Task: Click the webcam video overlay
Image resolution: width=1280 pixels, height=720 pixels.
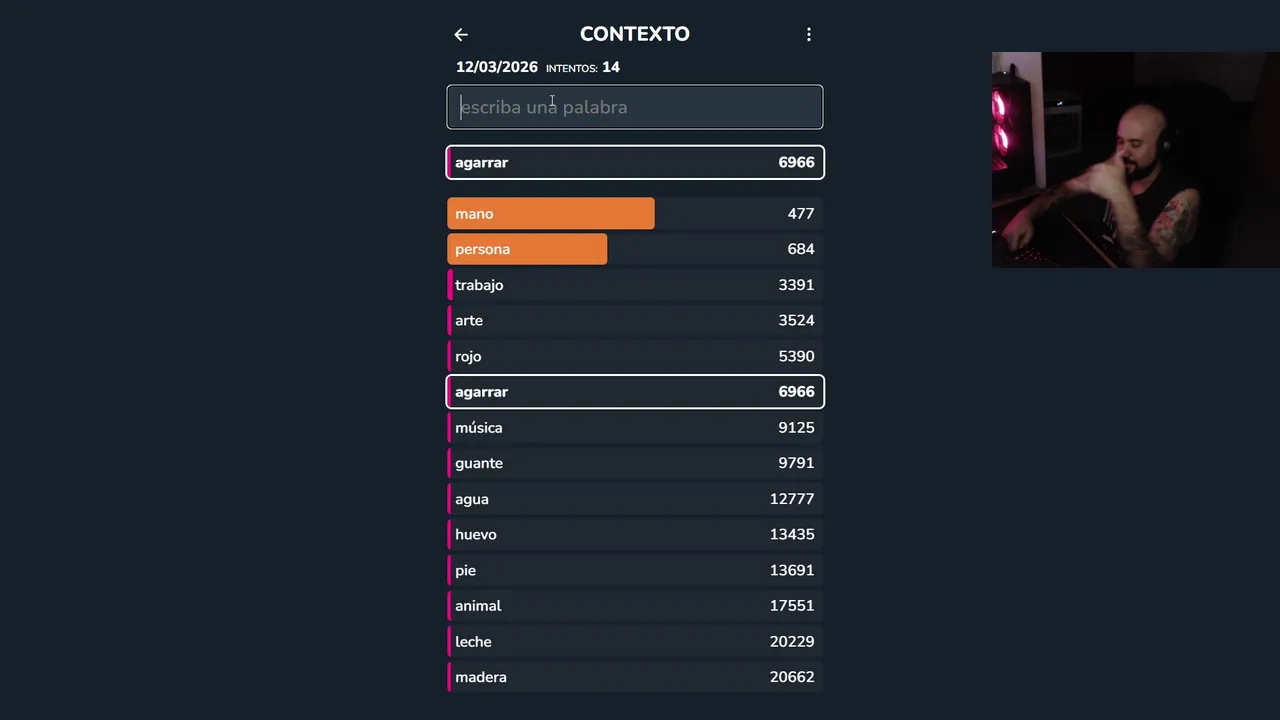Action: (1135, 160)
